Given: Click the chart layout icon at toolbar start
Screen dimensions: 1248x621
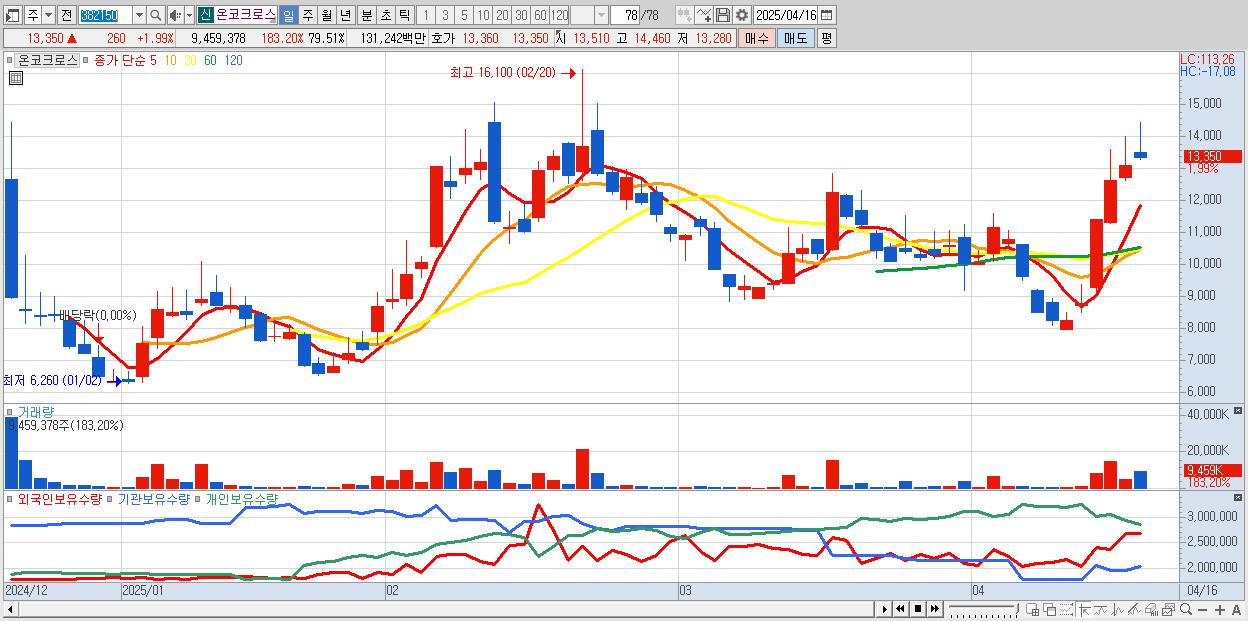Looking at the screenshot, I should tap(13, 15).
